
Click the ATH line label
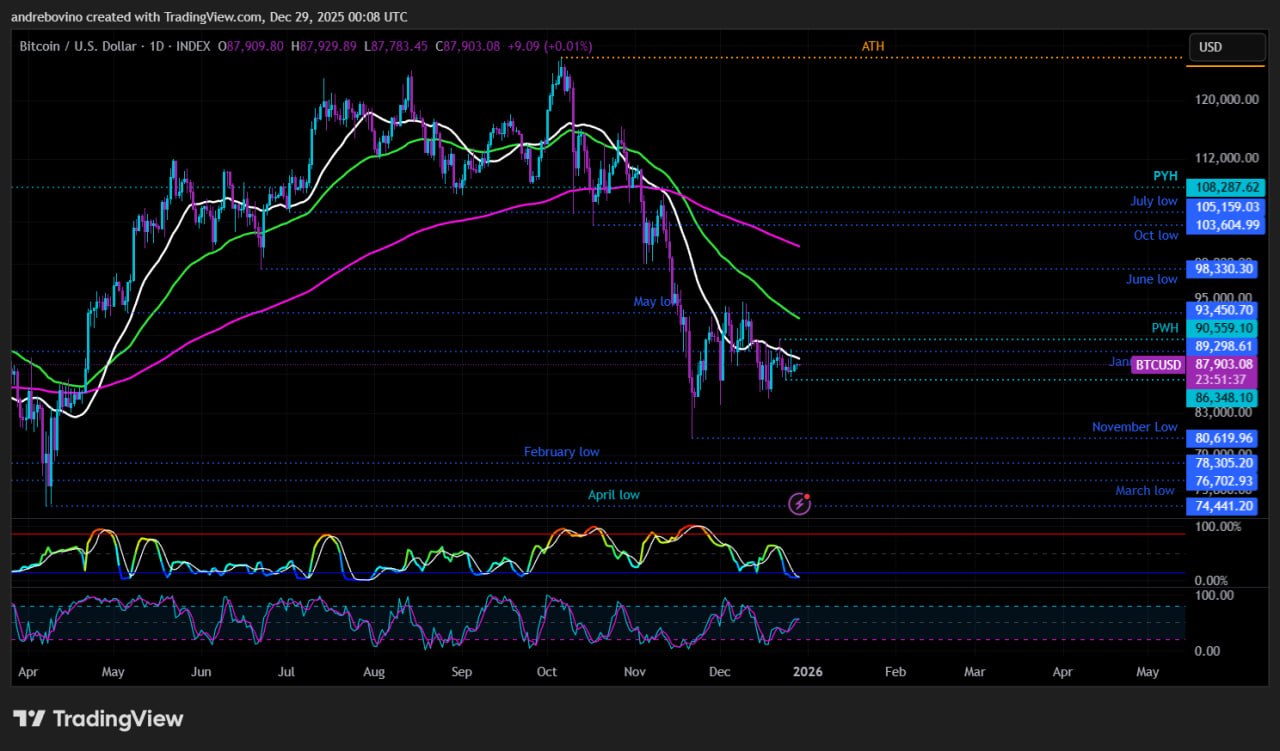pyautogui.click(x=872, y=46)
